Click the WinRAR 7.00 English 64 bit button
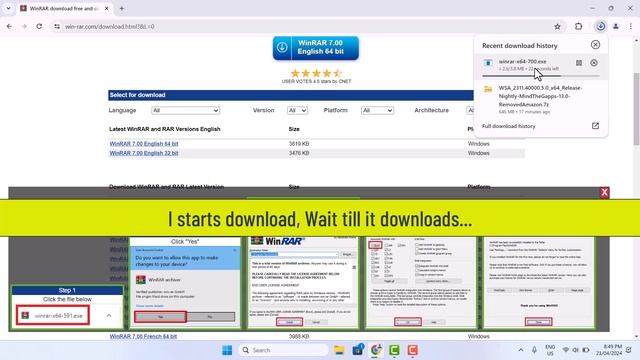Screen dimensions: 640x360 click(x=316, y=48)
